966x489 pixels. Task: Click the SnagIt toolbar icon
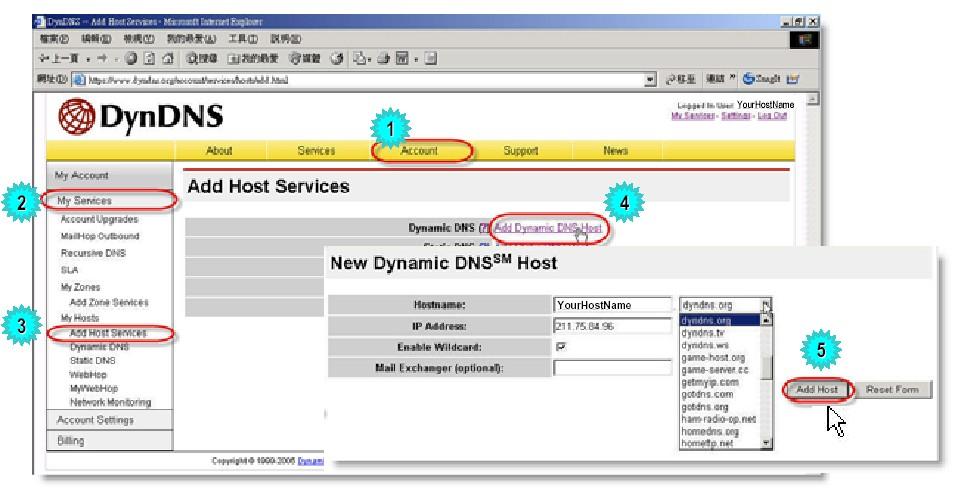tap(761, 79)
